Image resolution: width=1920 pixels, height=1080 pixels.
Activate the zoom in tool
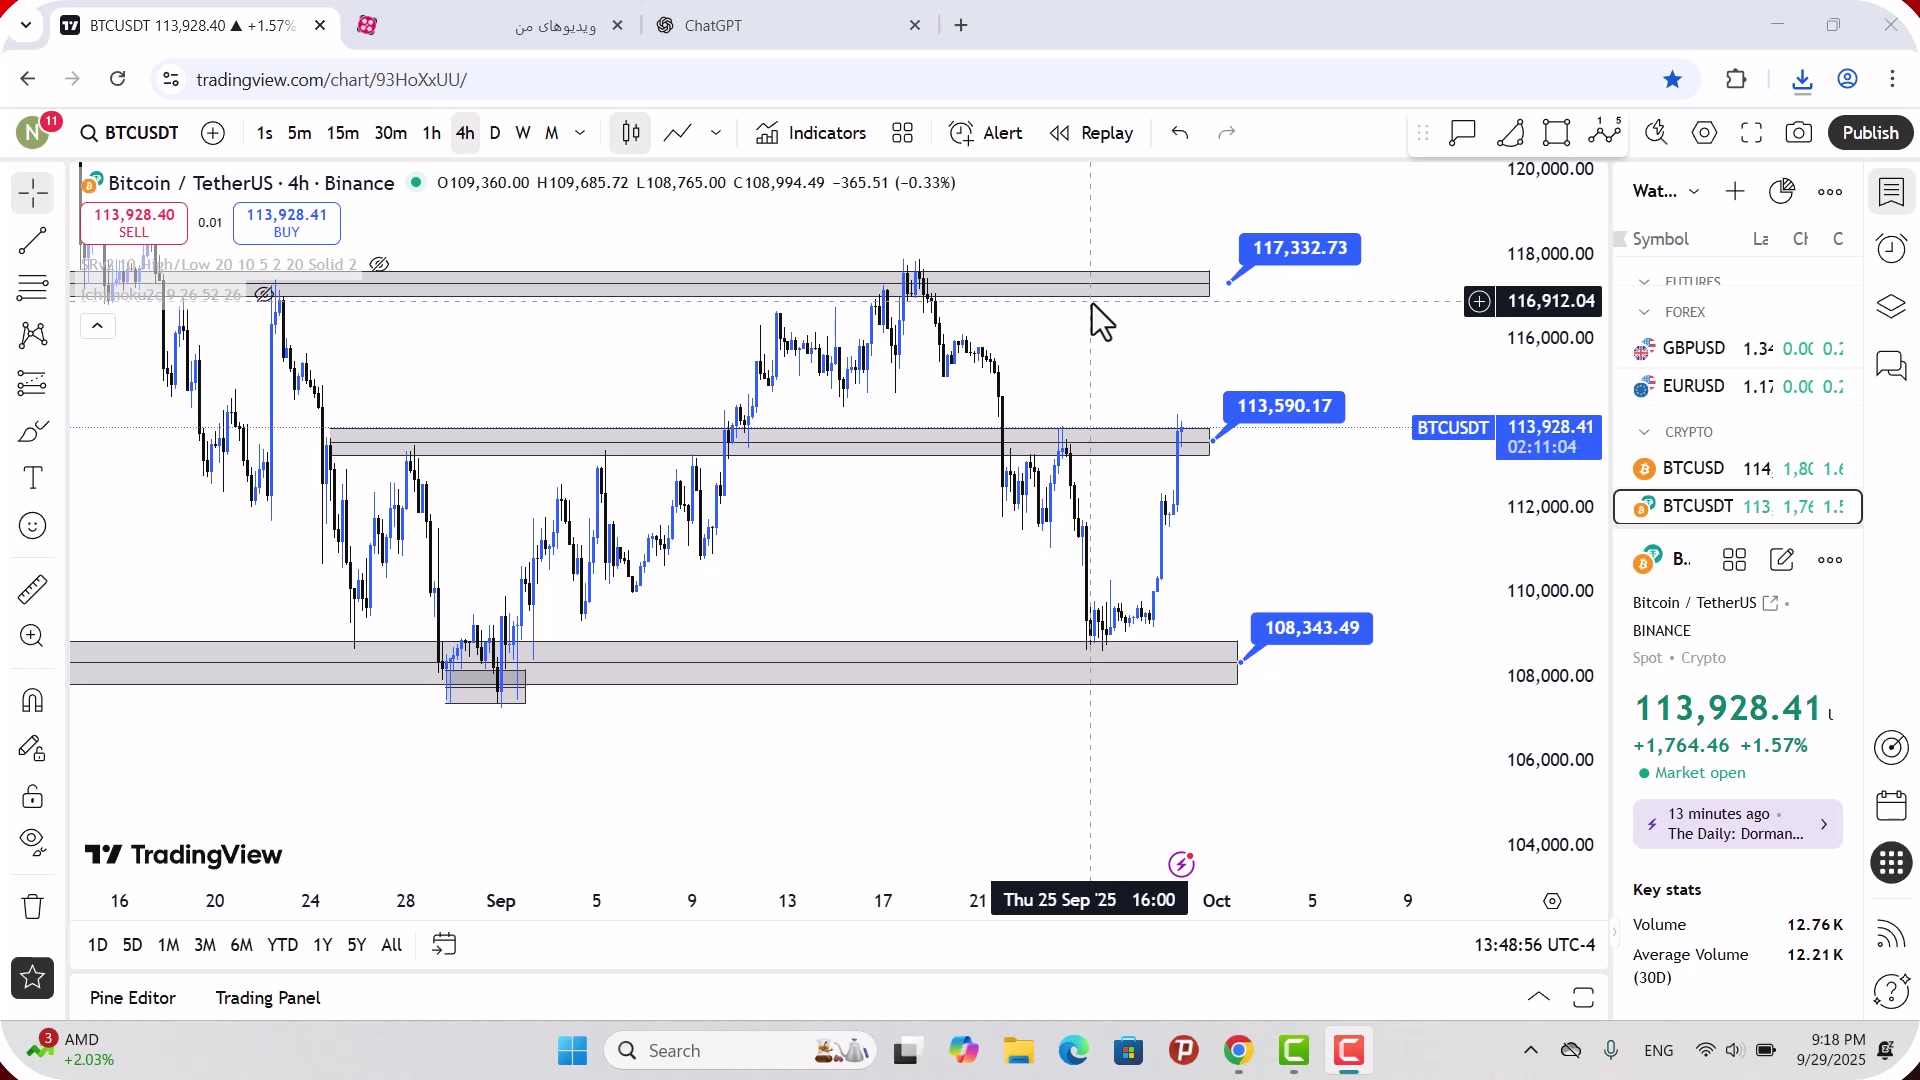click(33, 636)
